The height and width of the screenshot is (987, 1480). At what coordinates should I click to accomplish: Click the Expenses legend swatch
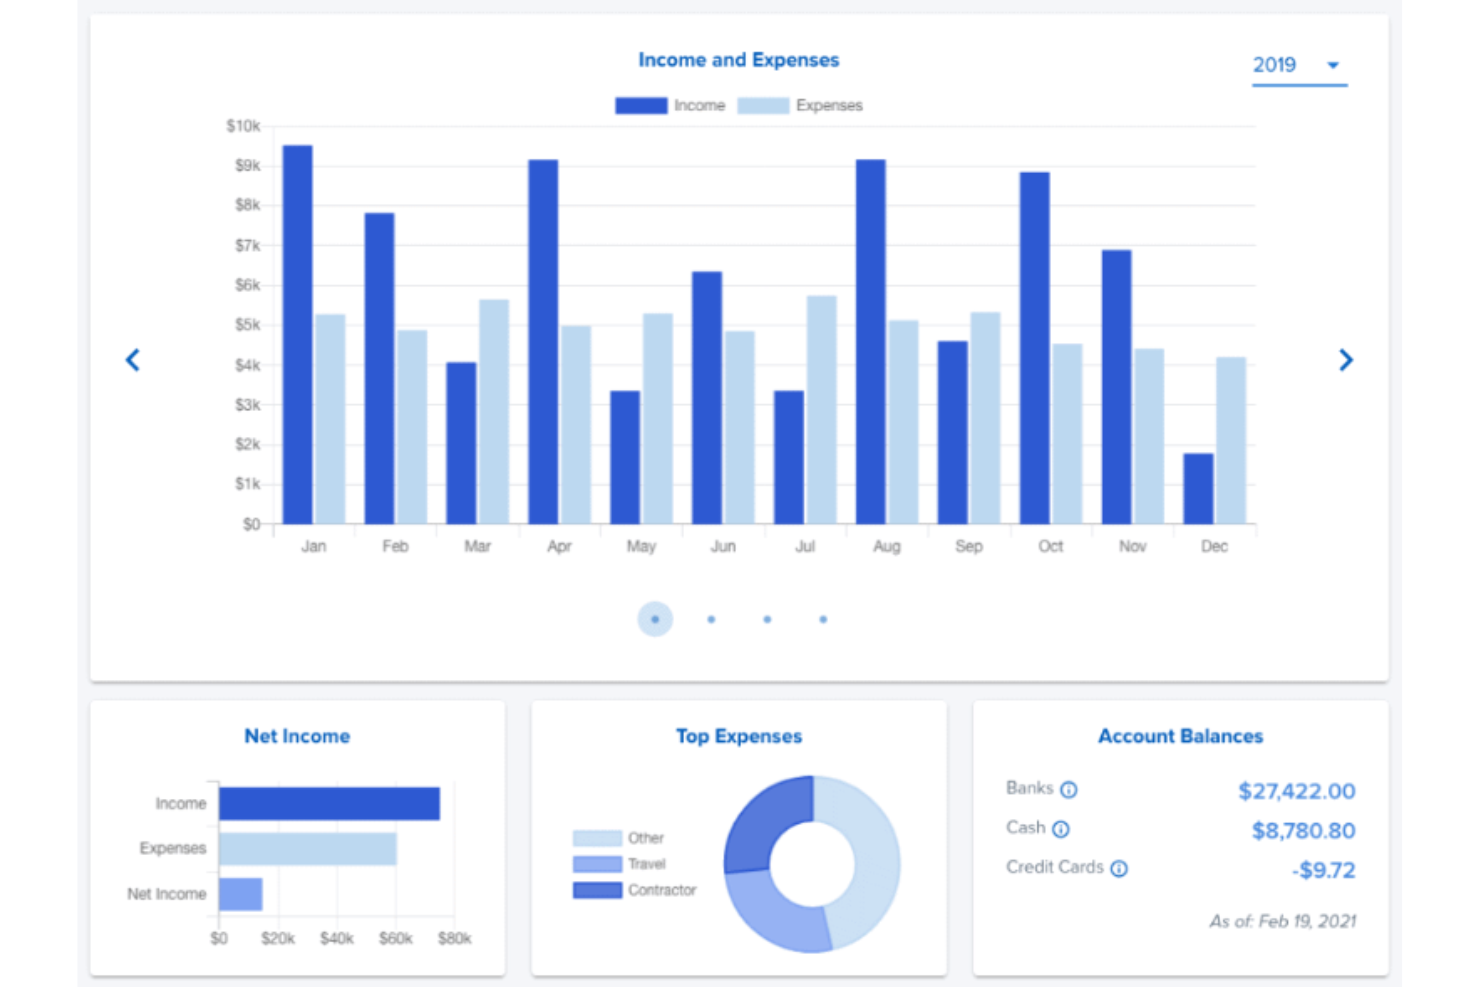pos(763,105)
